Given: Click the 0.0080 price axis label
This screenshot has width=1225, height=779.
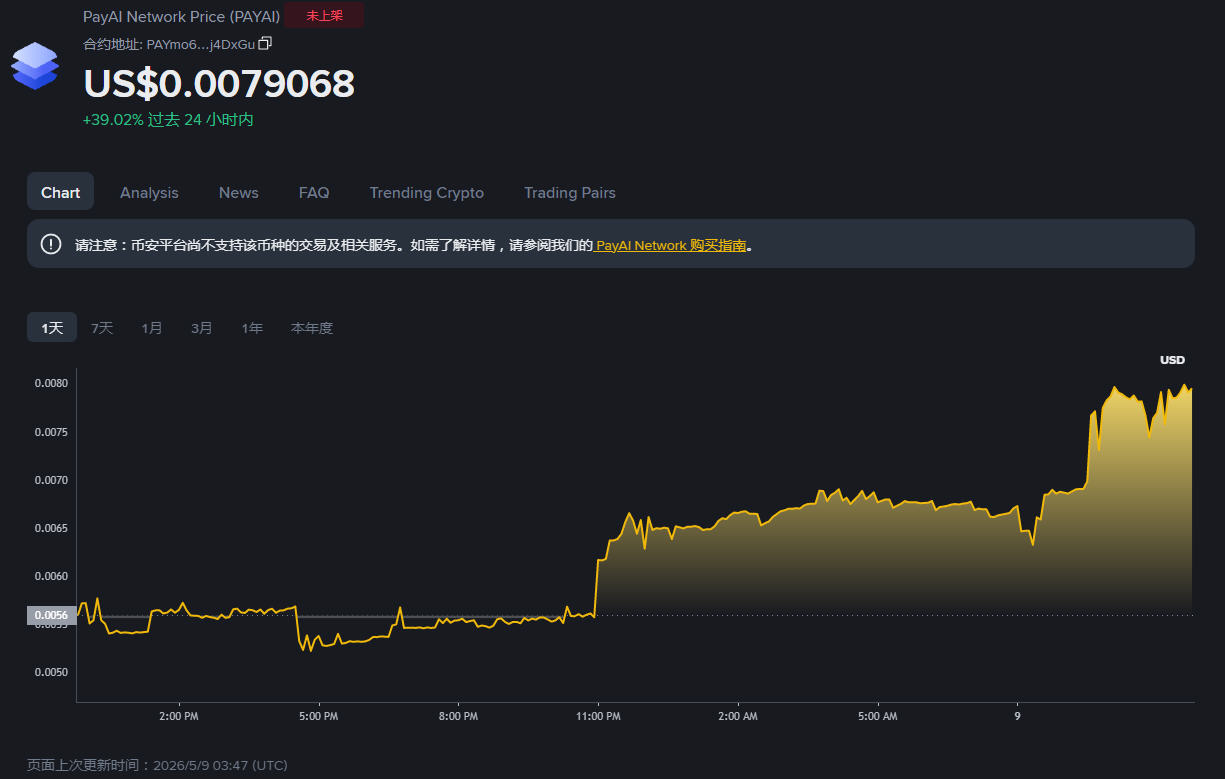Looking at the screenshot, I should tap(51, 384).
